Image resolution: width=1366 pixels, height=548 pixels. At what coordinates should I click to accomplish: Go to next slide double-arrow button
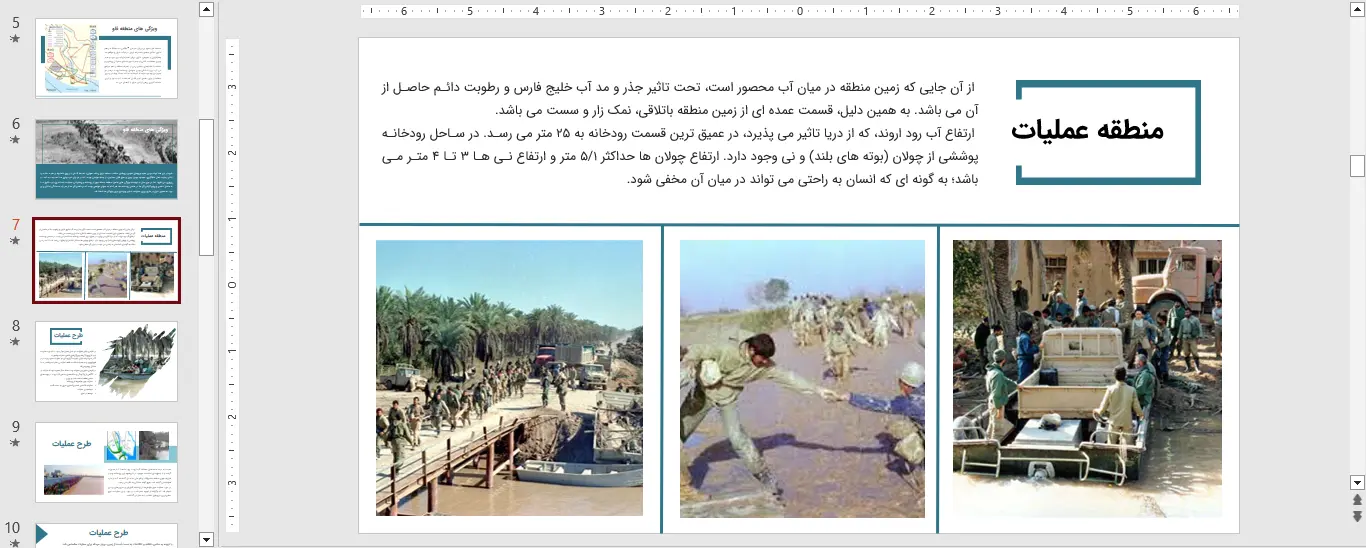coord(1357,516)
